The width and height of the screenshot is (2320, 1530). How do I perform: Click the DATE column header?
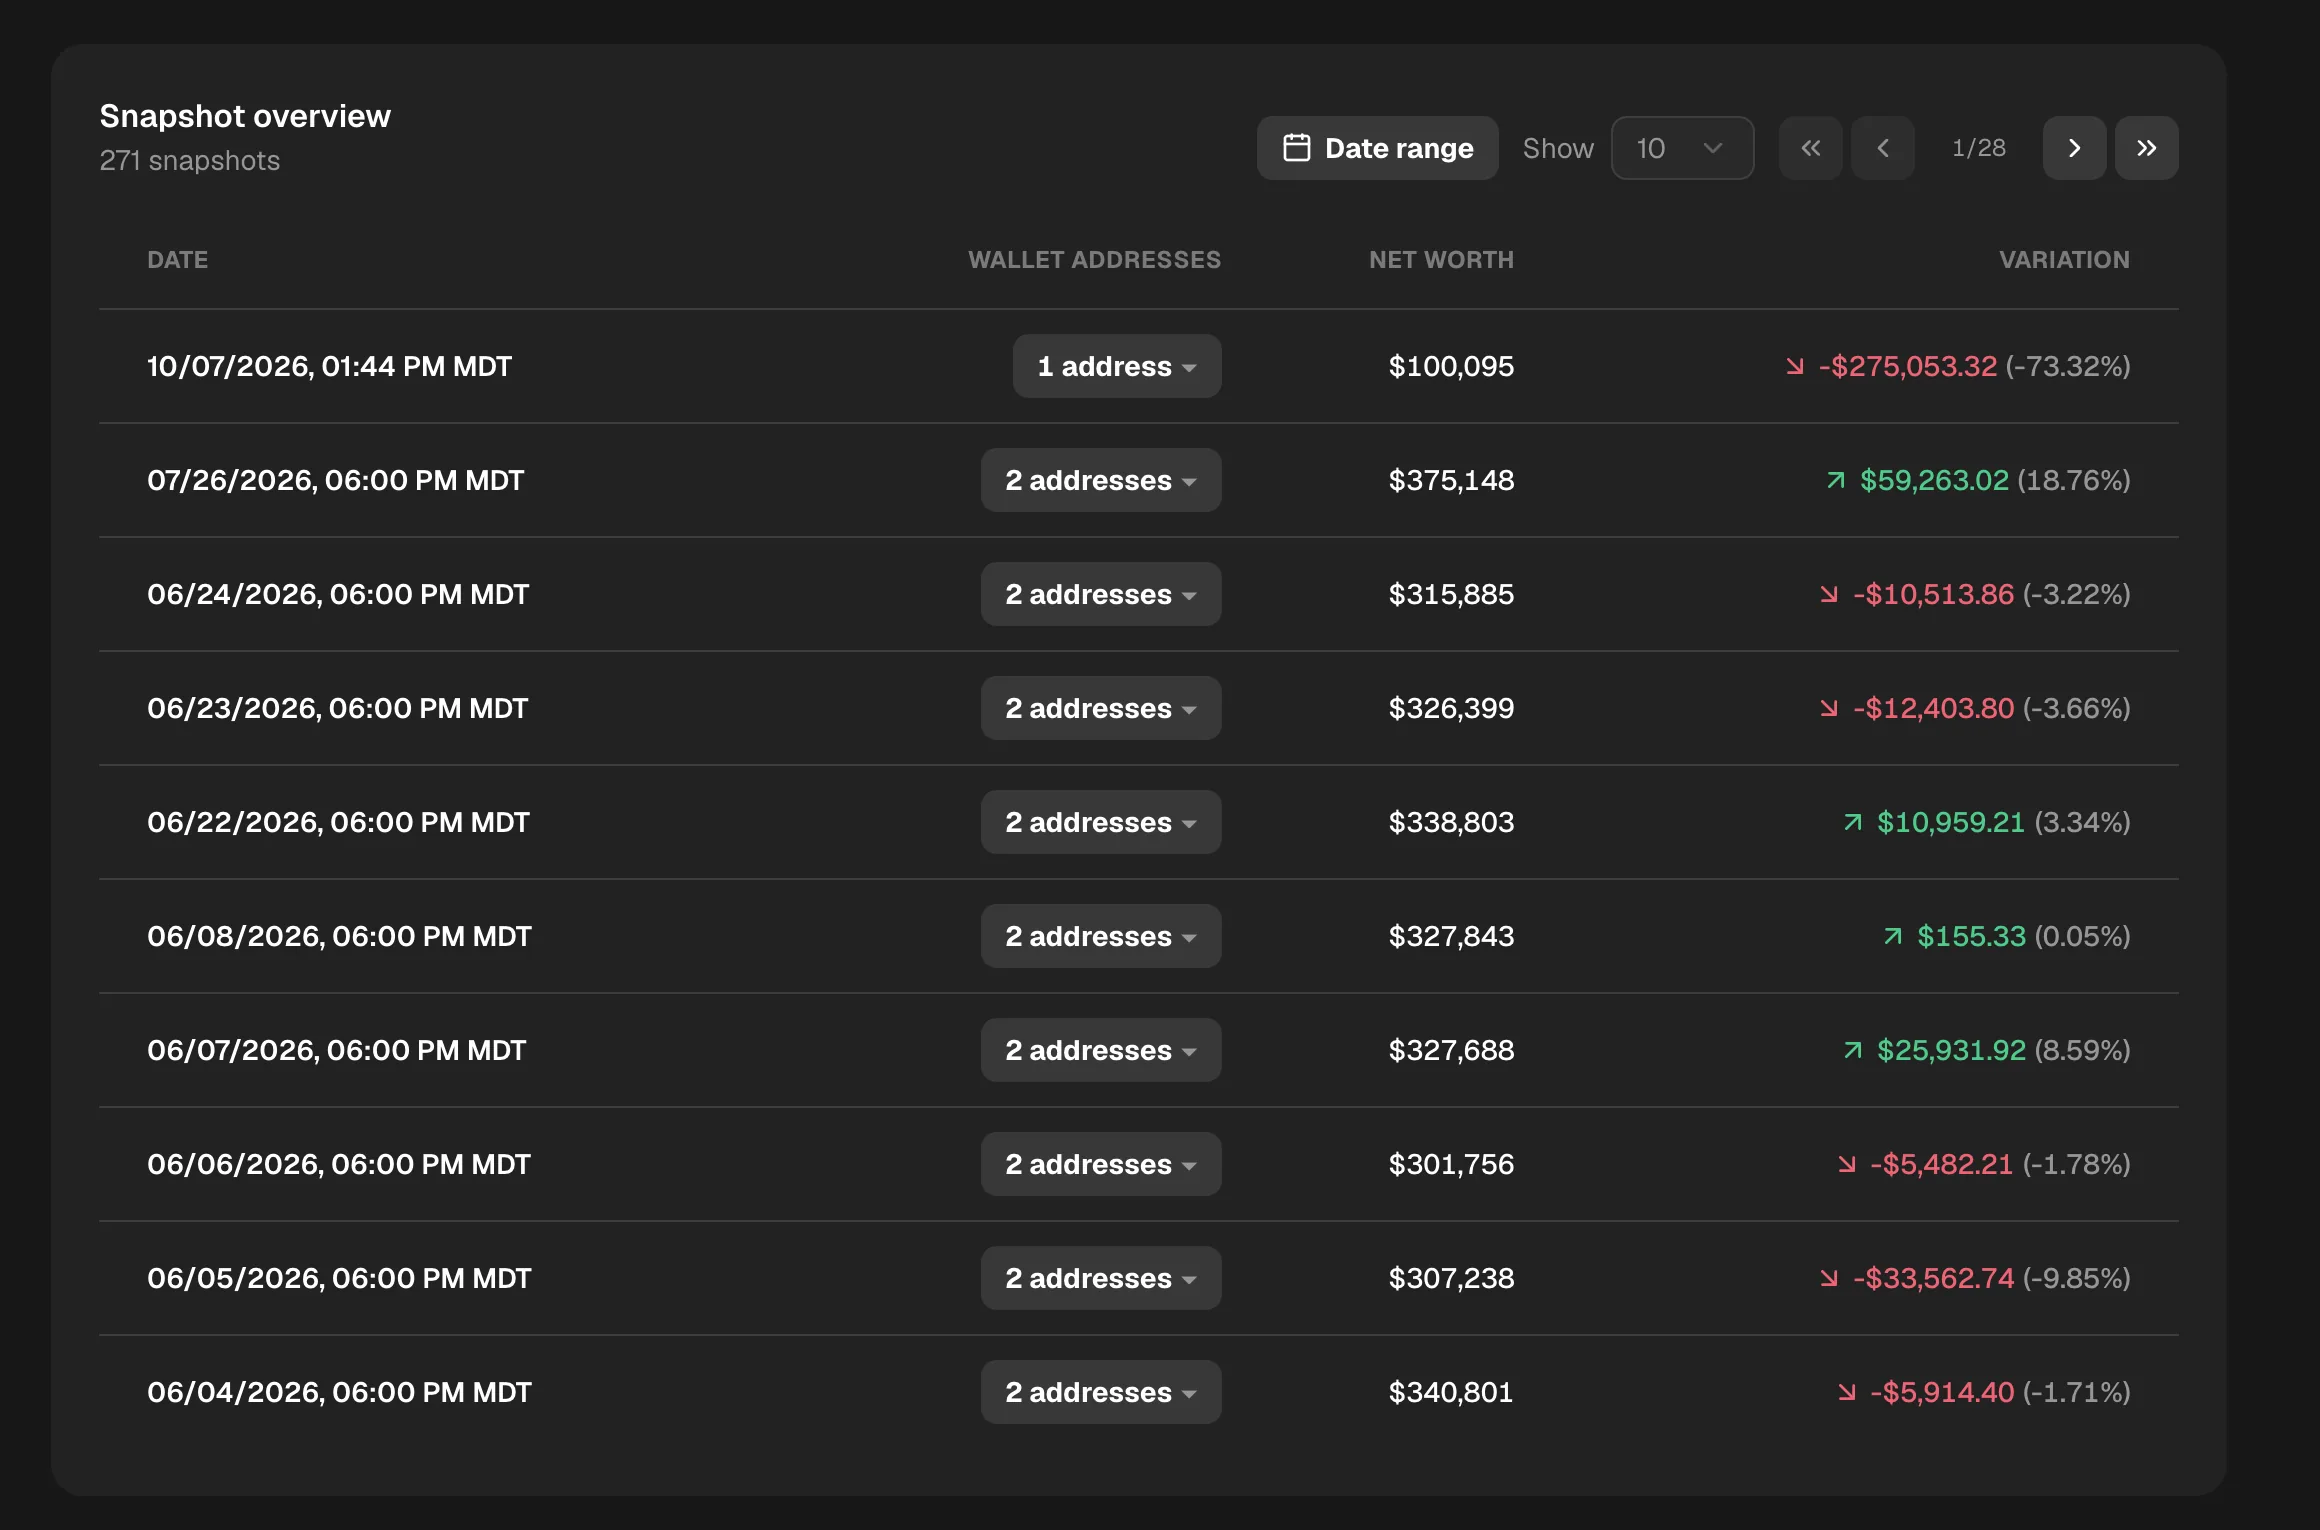point(178,260)
